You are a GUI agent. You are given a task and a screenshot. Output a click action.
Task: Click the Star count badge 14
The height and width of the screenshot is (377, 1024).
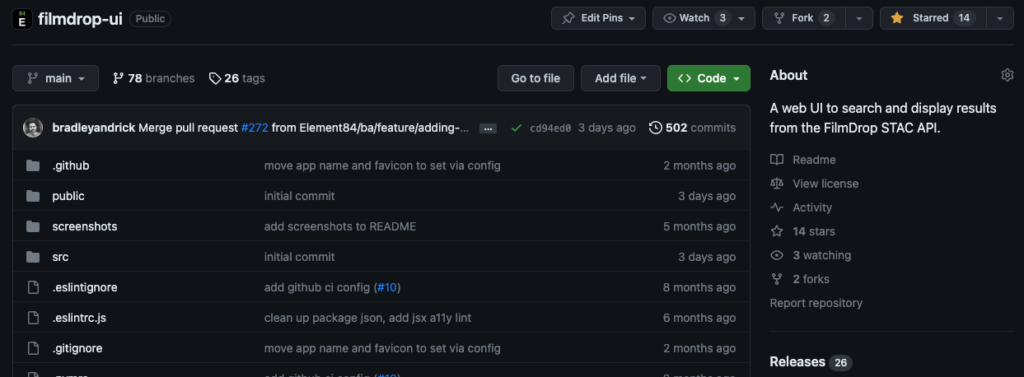pyautogui.click(x=964, y=18)
